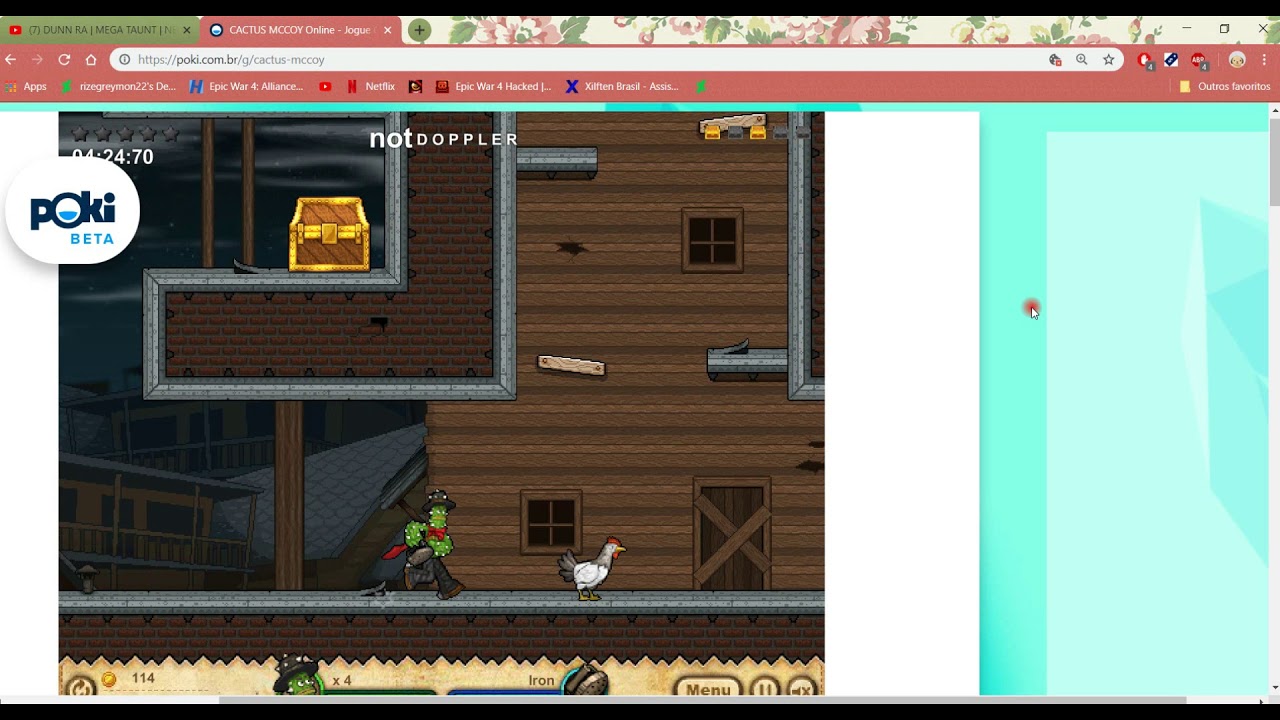Open the Apps bookmark shortcut
The width and height of the screenshot is (1280, 720).
26,87
